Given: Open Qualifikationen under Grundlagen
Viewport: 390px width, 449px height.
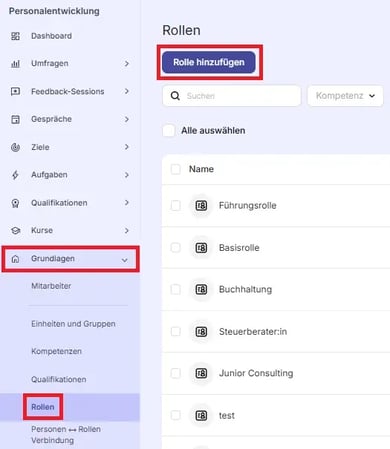Looking at the screenshot, I should pos(59,379).
